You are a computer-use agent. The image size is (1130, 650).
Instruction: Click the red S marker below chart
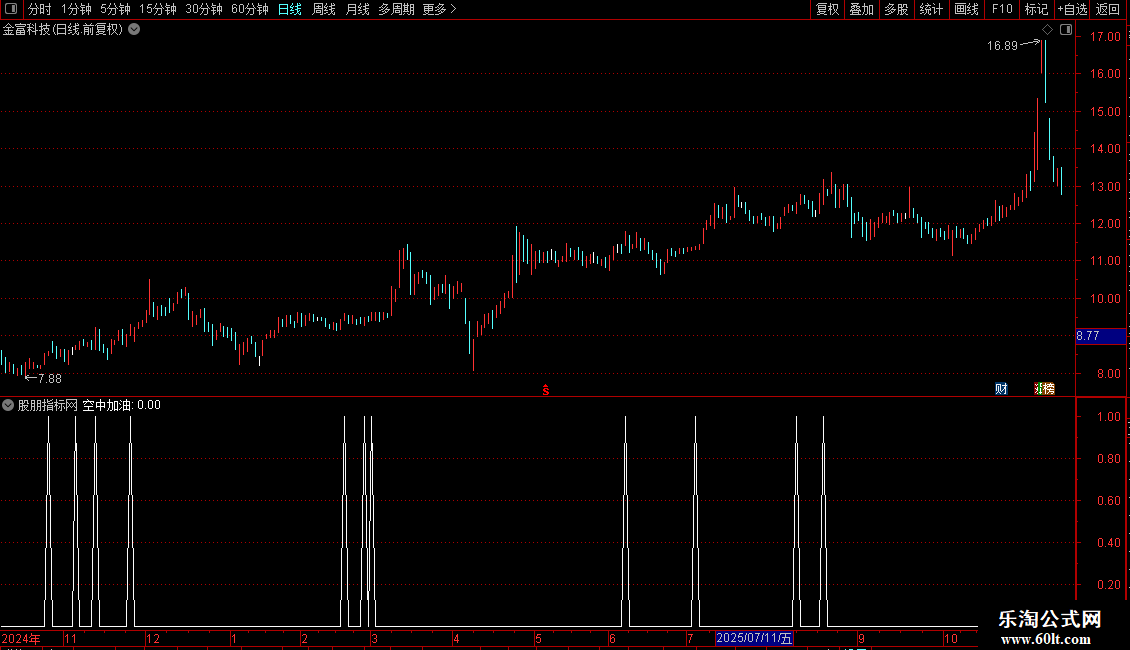pyautogui.click(x=546, y=390)
